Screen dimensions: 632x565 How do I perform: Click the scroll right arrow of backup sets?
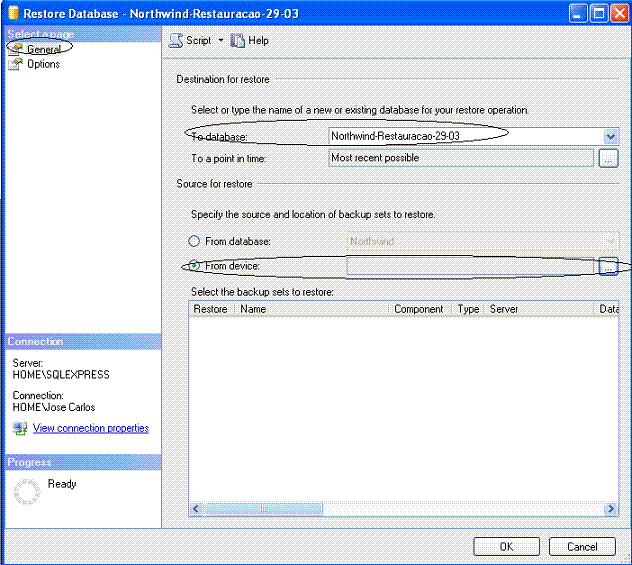click(611, 509)
